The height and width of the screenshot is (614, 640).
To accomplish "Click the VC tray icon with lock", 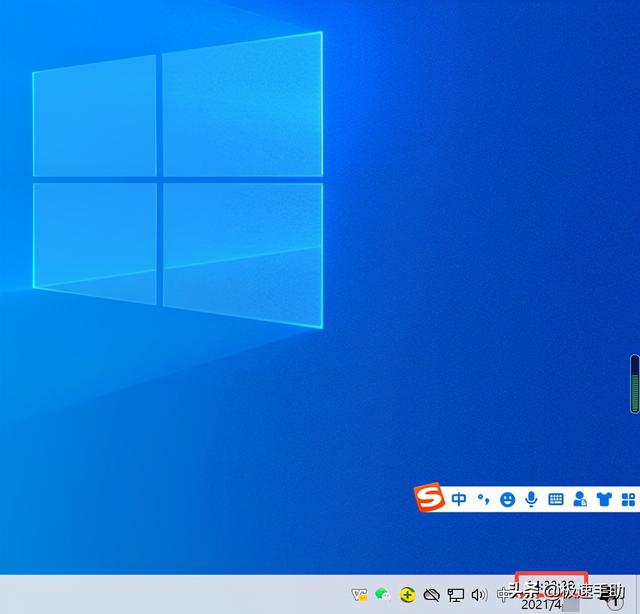I will [359, 595].
